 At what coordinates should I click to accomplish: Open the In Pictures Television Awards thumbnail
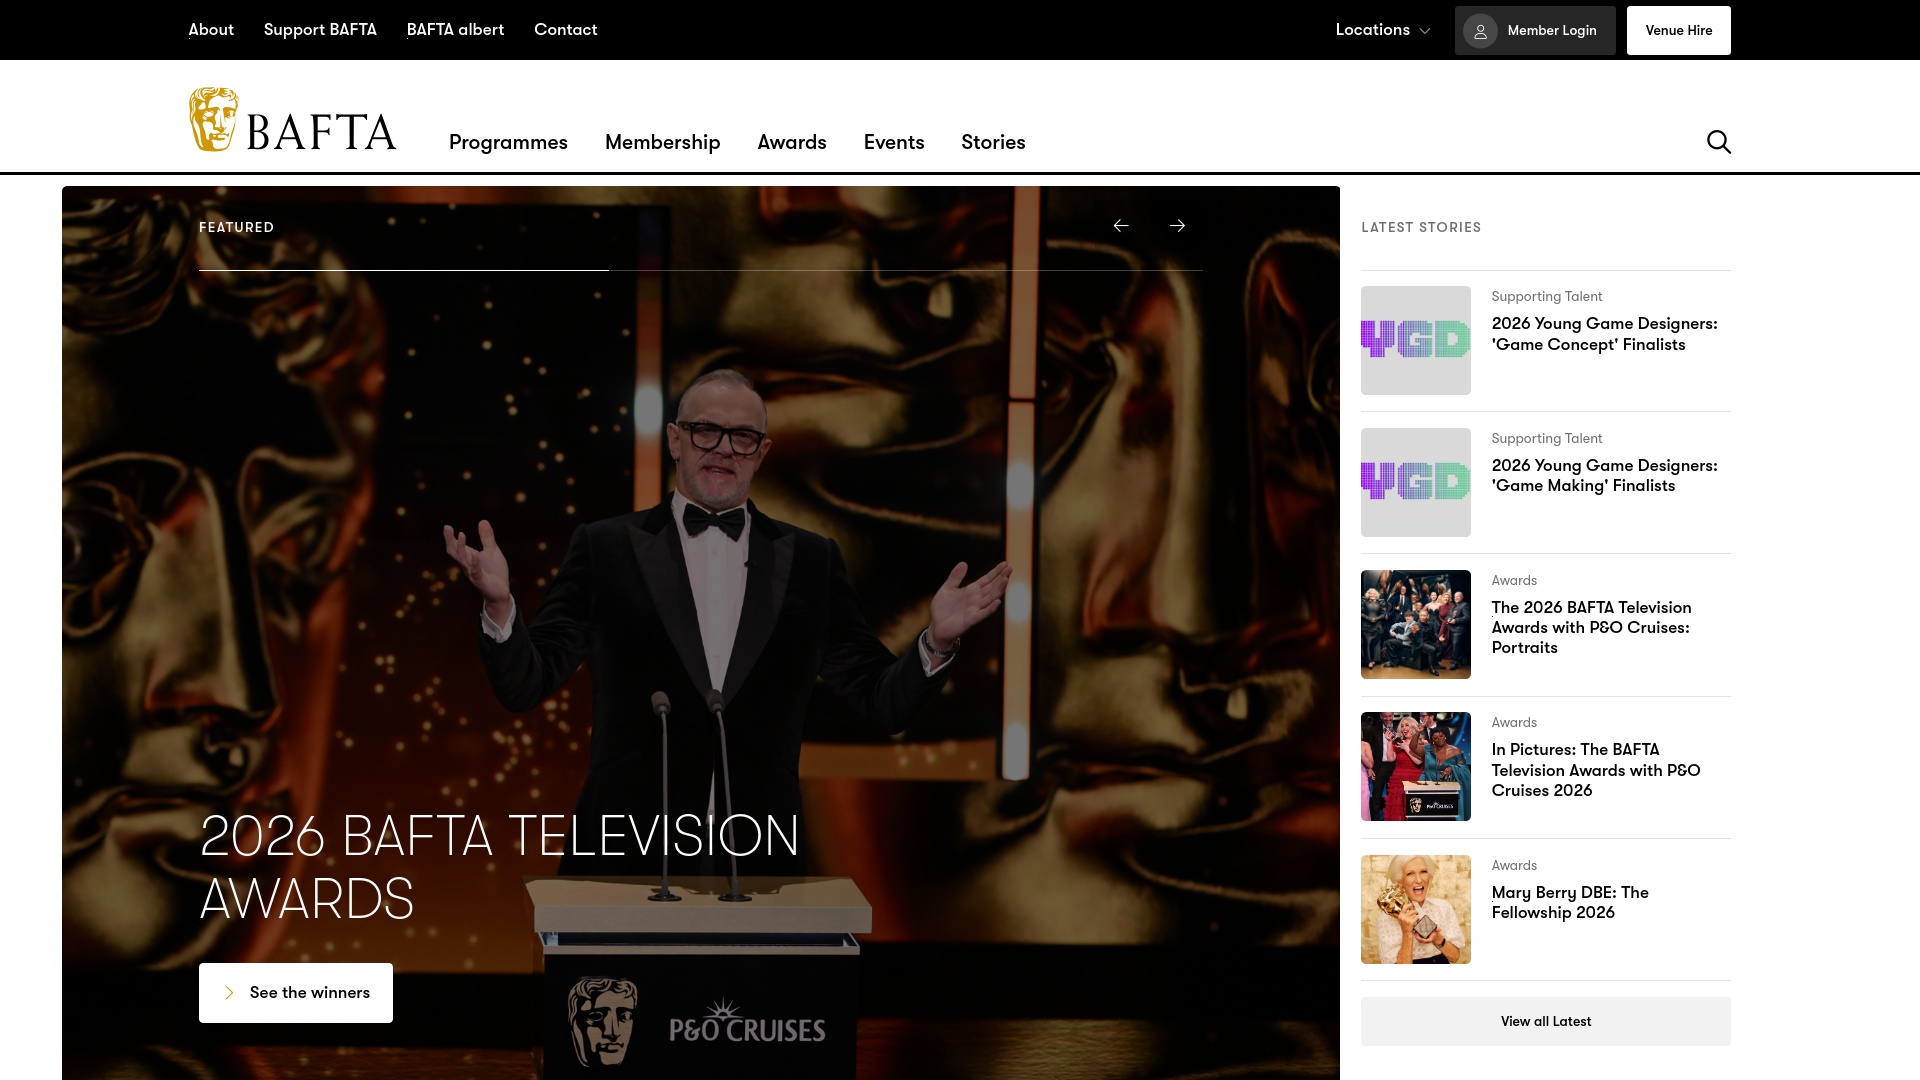click(1415, 766)
